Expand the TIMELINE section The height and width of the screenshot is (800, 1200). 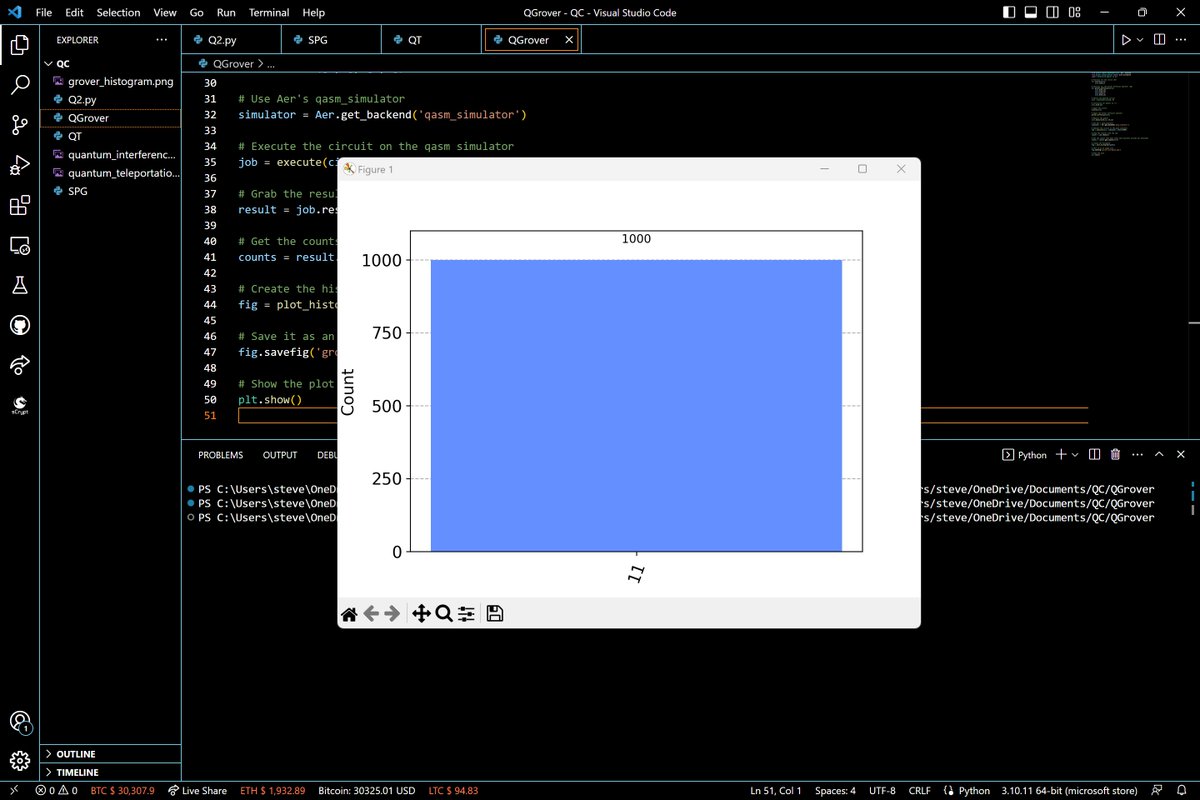(x=77, y=773)
